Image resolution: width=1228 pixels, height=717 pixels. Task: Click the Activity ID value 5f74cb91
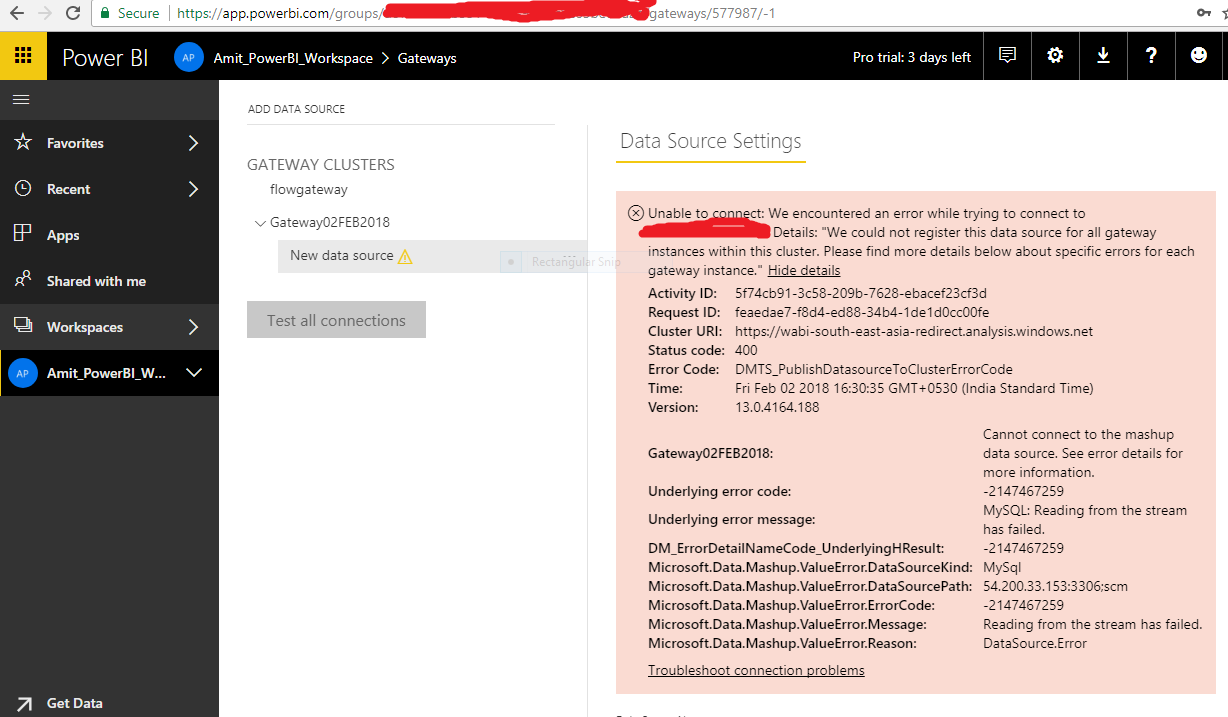(861, 293)
